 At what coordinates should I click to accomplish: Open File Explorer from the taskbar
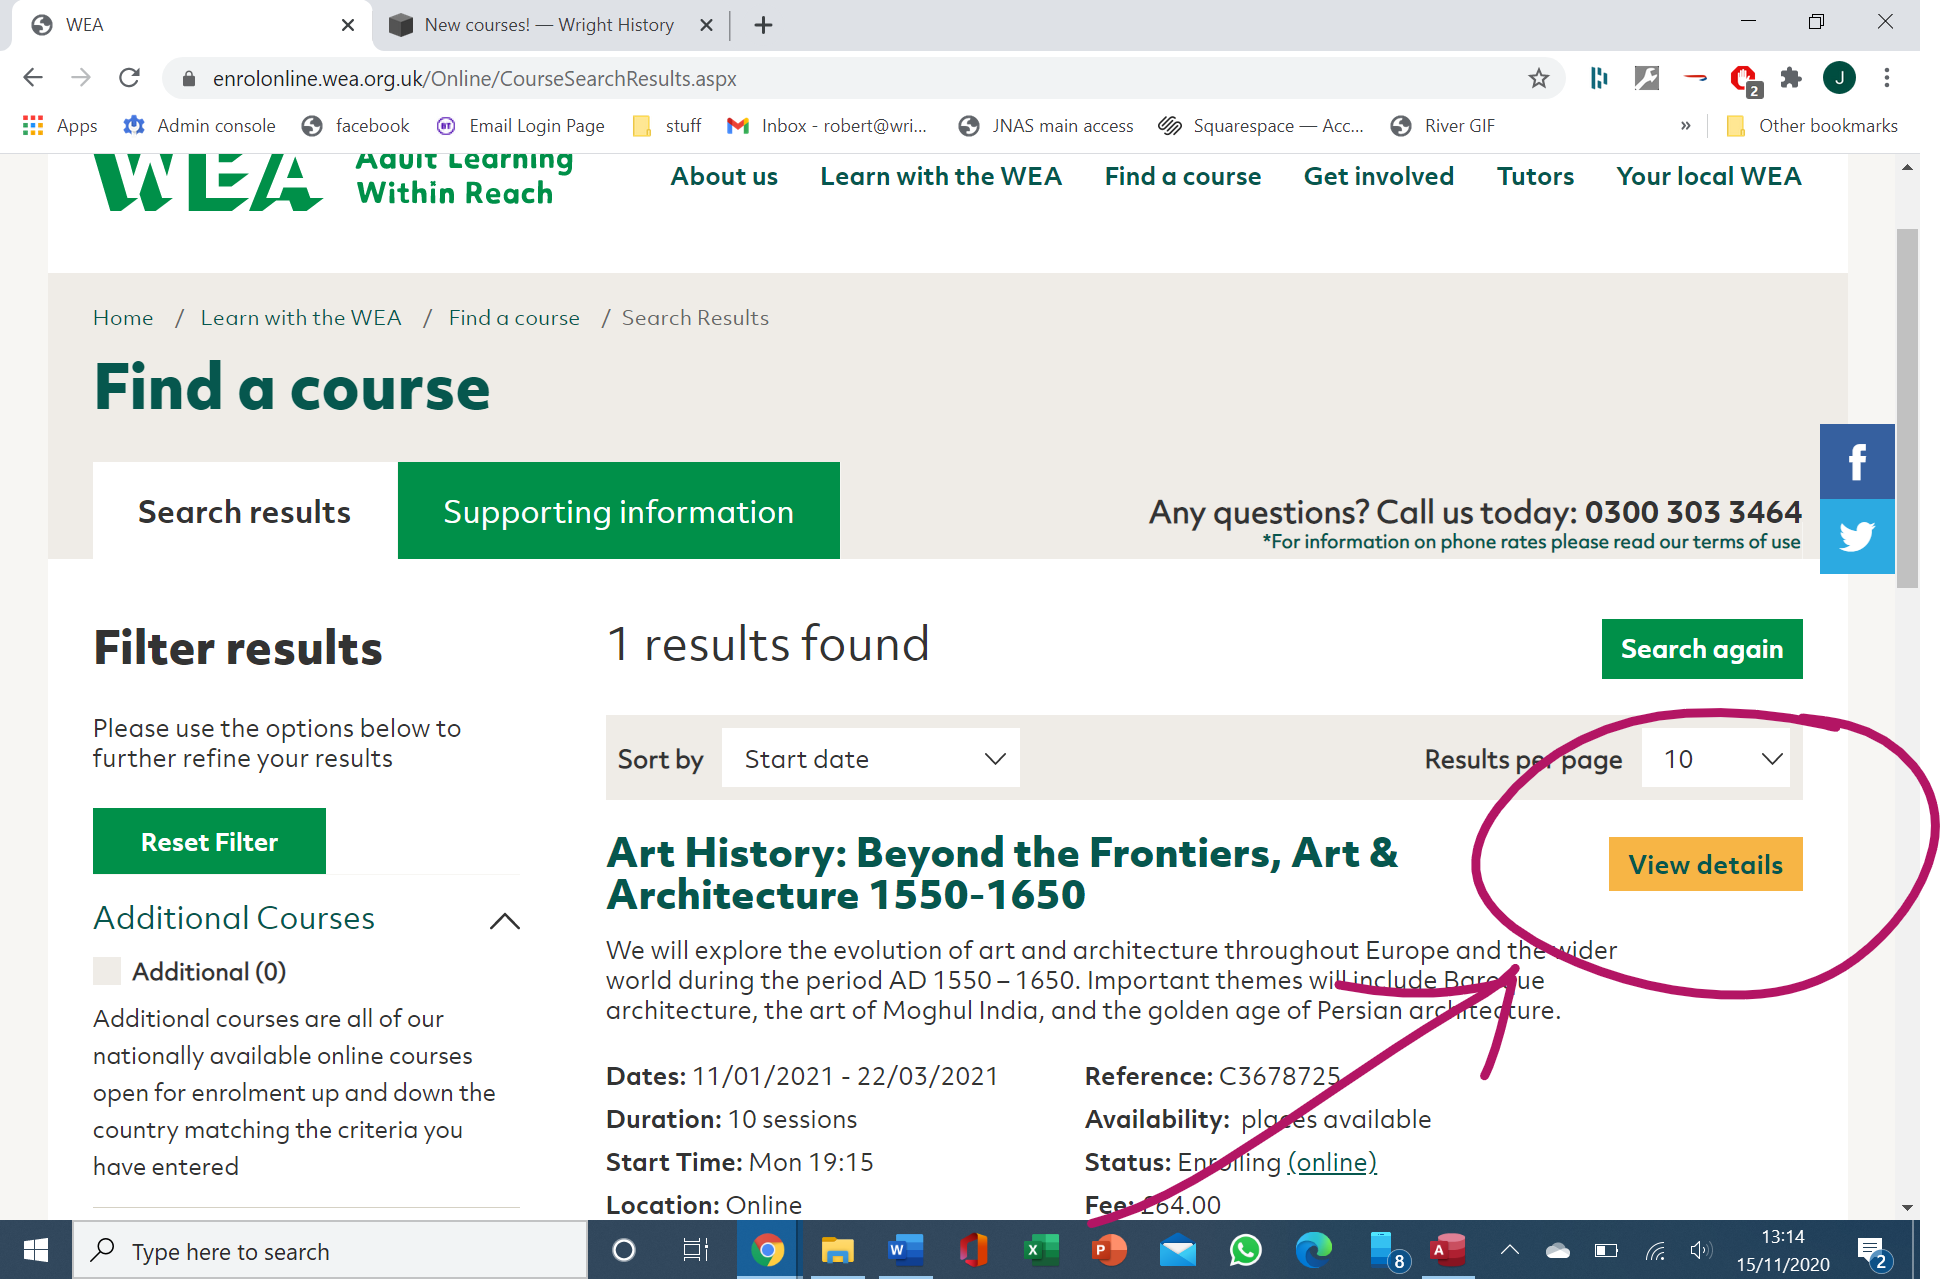coord(837,1250)
